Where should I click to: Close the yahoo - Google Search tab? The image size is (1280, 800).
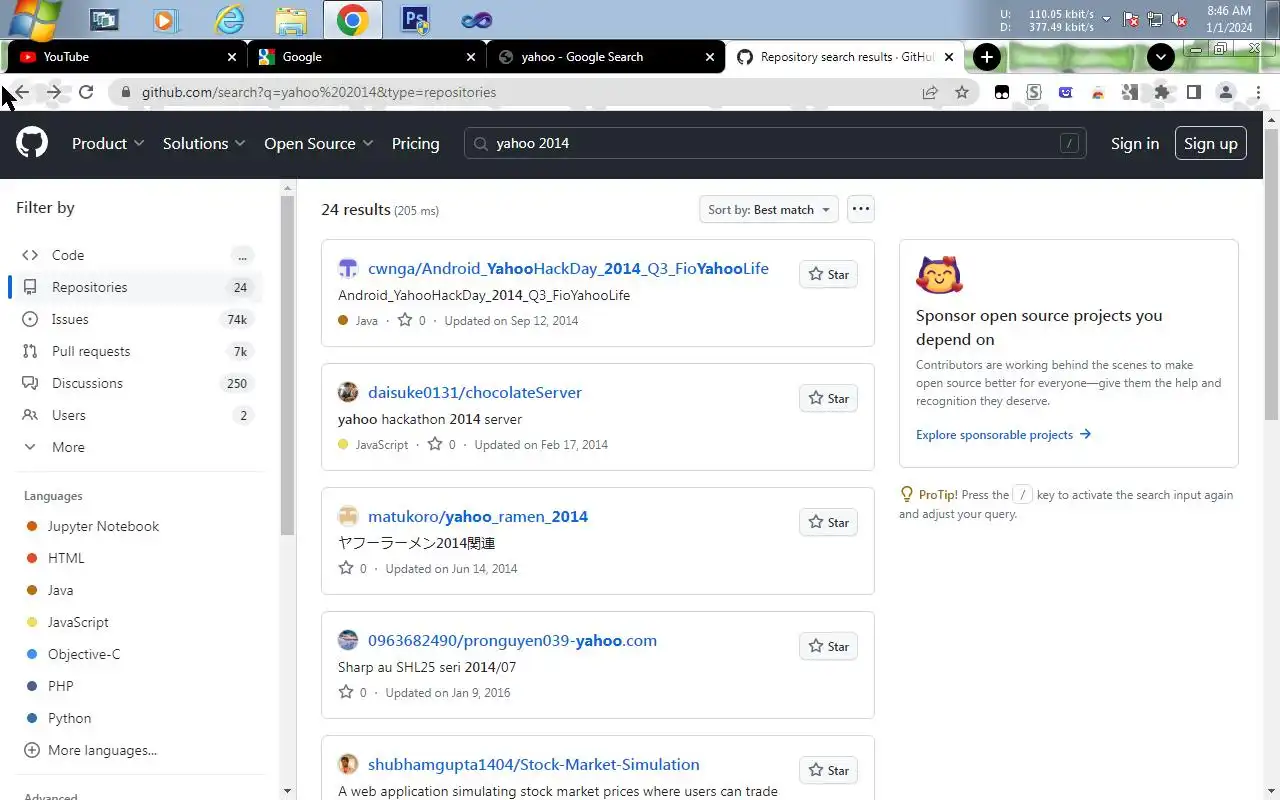[x=711, y=57]
